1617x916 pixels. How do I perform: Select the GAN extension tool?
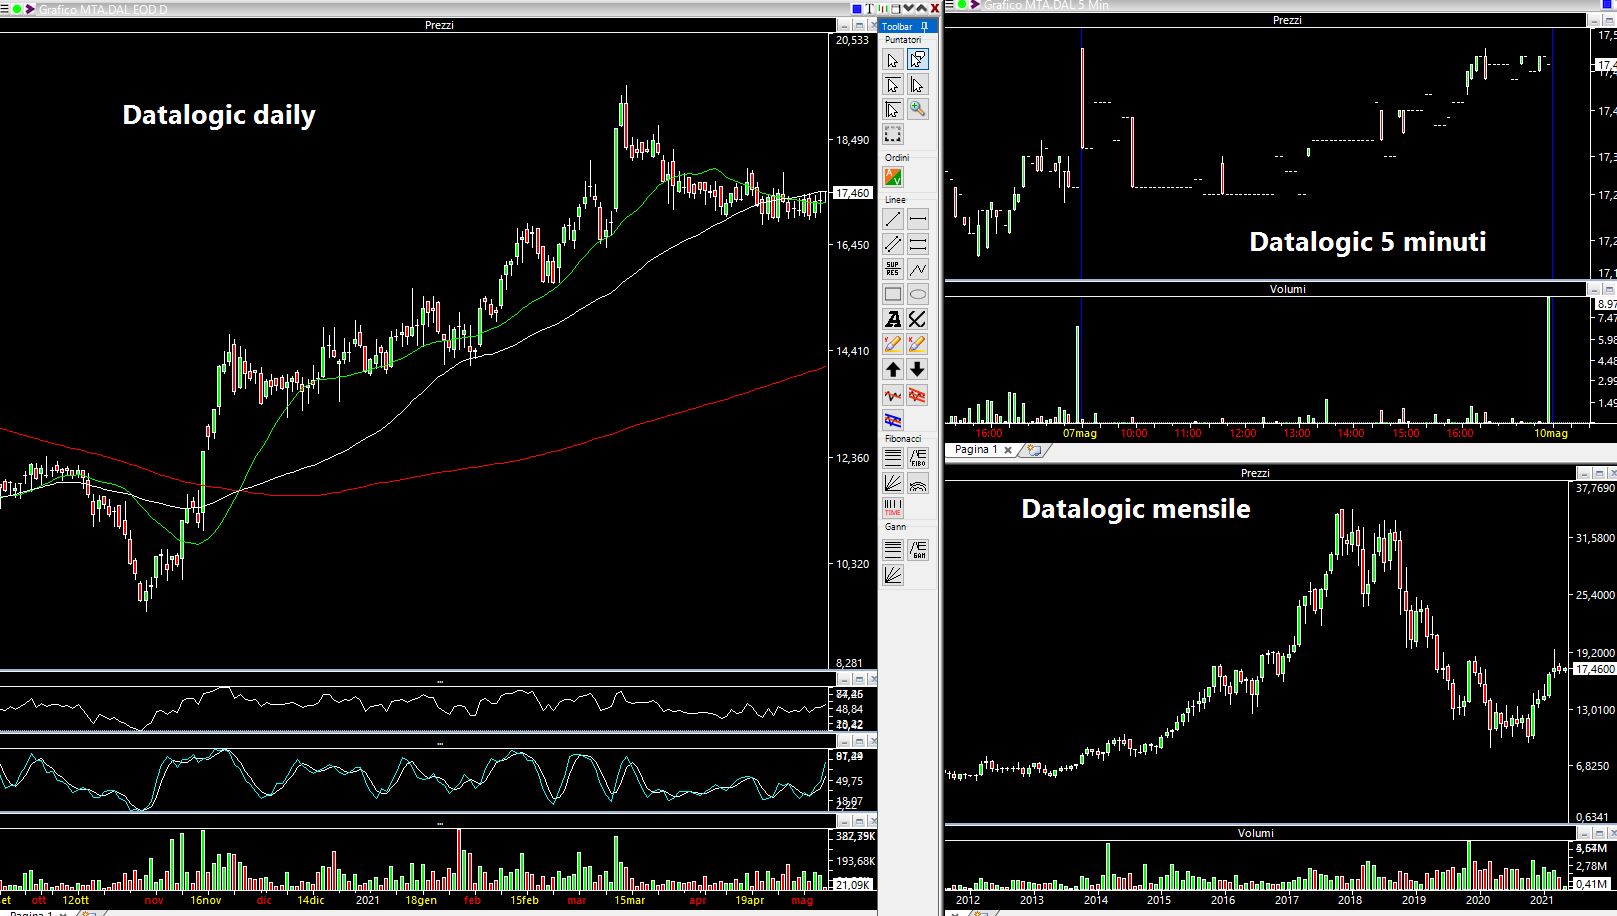[917, 549]
